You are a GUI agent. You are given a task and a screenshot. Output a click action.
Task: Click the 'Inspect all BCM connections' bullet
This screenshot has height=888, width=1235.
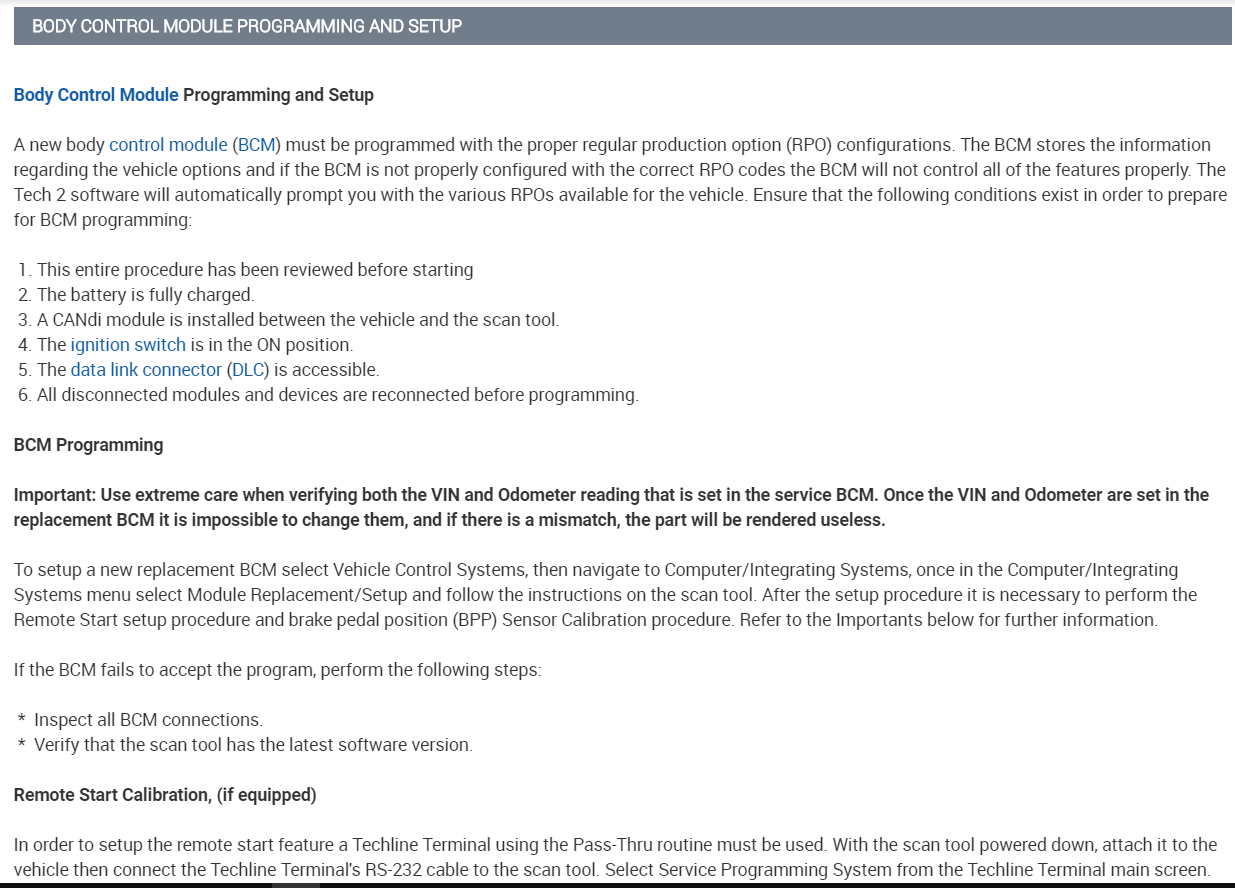pyautogui.click(x=148, y=720)
